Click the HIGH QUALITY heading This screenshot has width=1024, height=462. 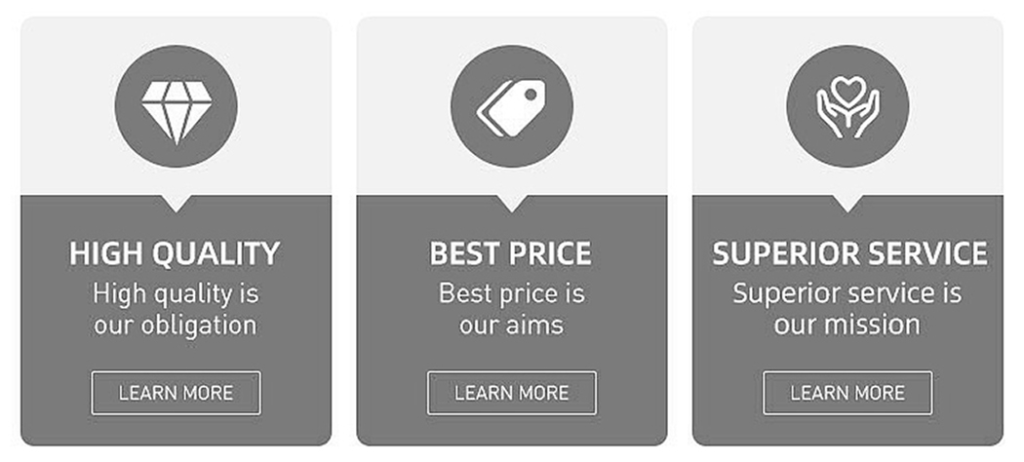tap(176, 254)
